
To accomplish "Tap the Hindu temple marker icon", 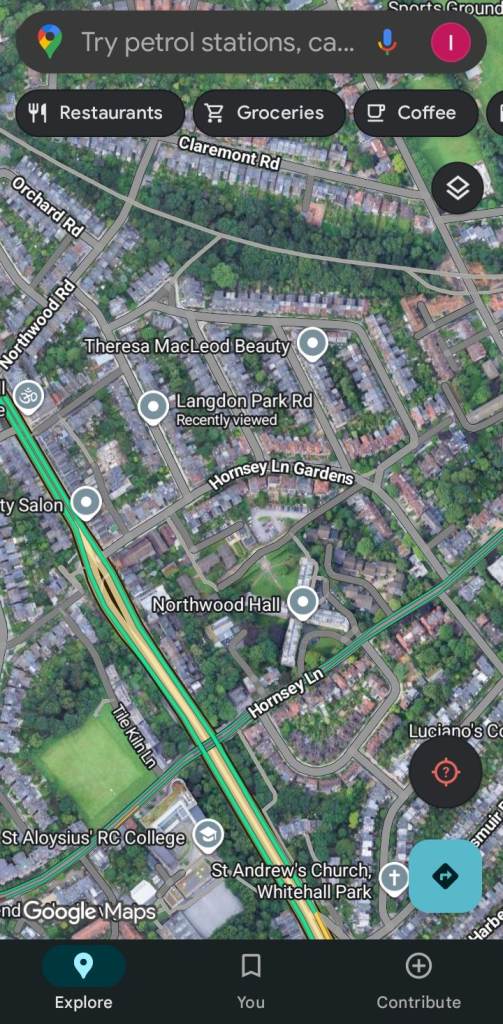I will coord(29,397).
